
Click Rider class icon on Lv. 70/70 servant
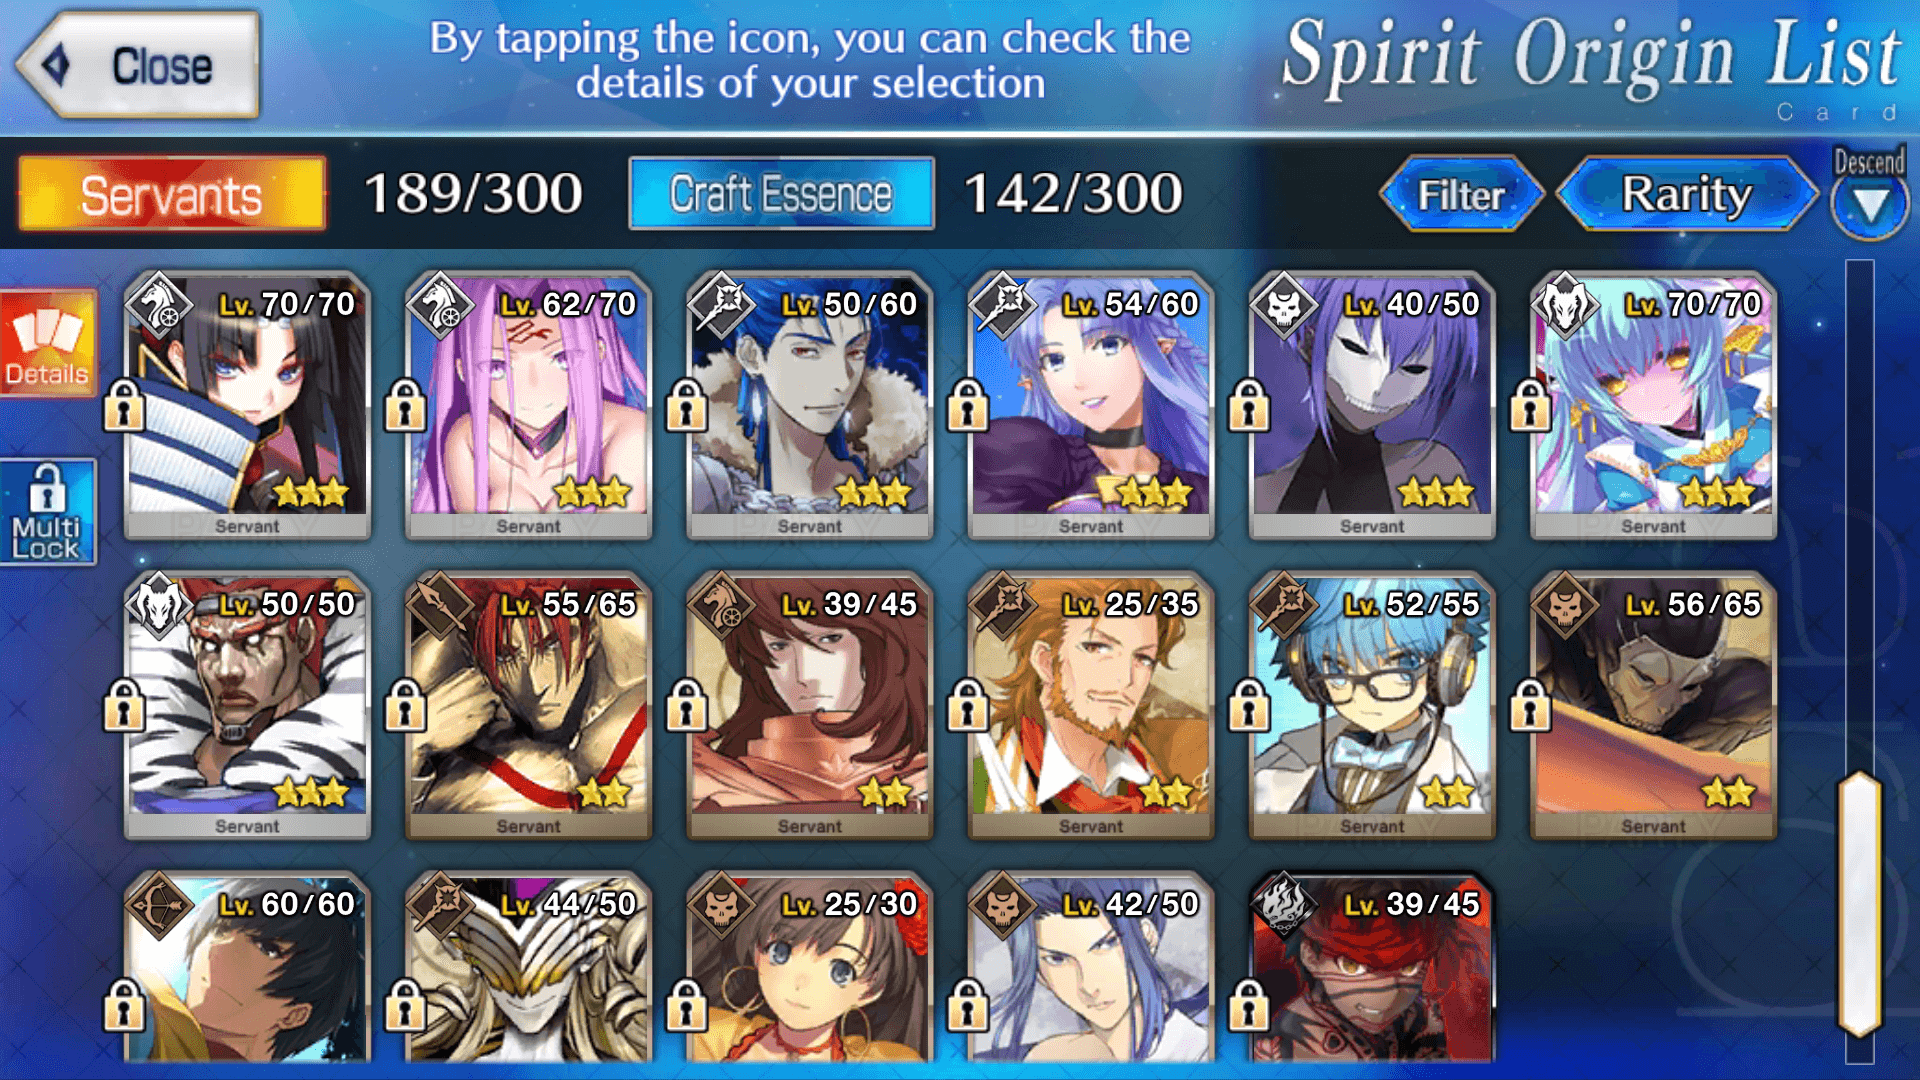(158, 303)
